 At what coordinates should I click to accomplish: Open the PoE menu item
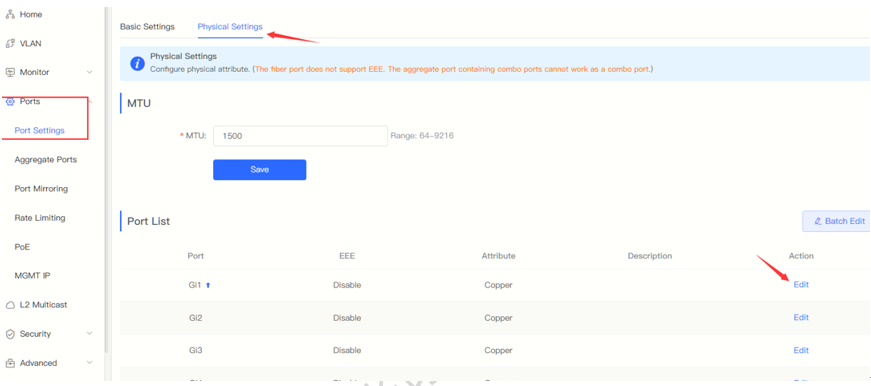pyautogui.click(x=22, y=247)
